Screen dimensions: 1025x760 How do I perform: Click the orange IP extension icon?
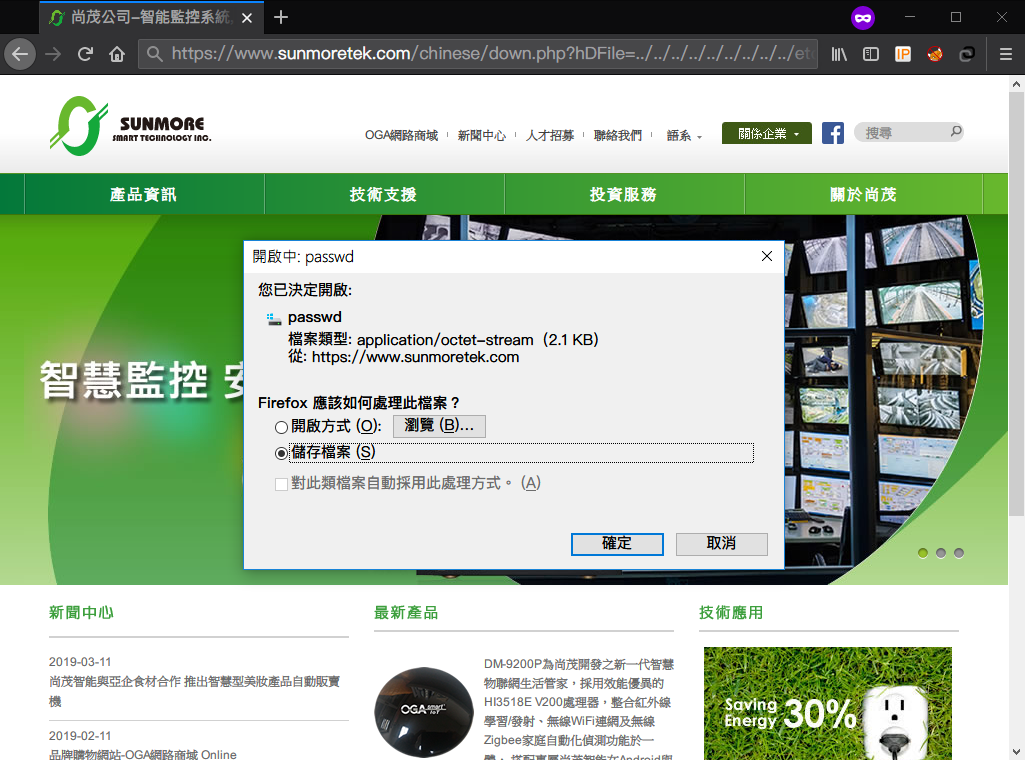(903, 54)
